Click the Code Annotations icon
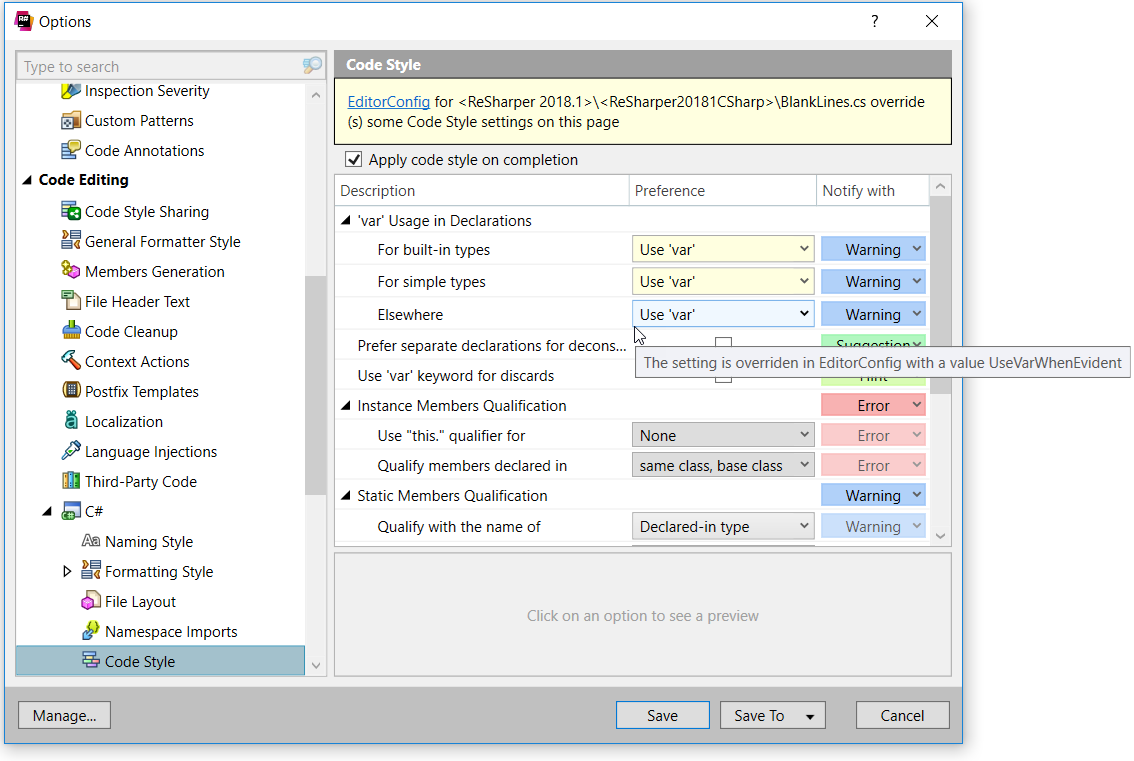The width and height of the screenshot is (1134, 761). [x=71, y=150]
